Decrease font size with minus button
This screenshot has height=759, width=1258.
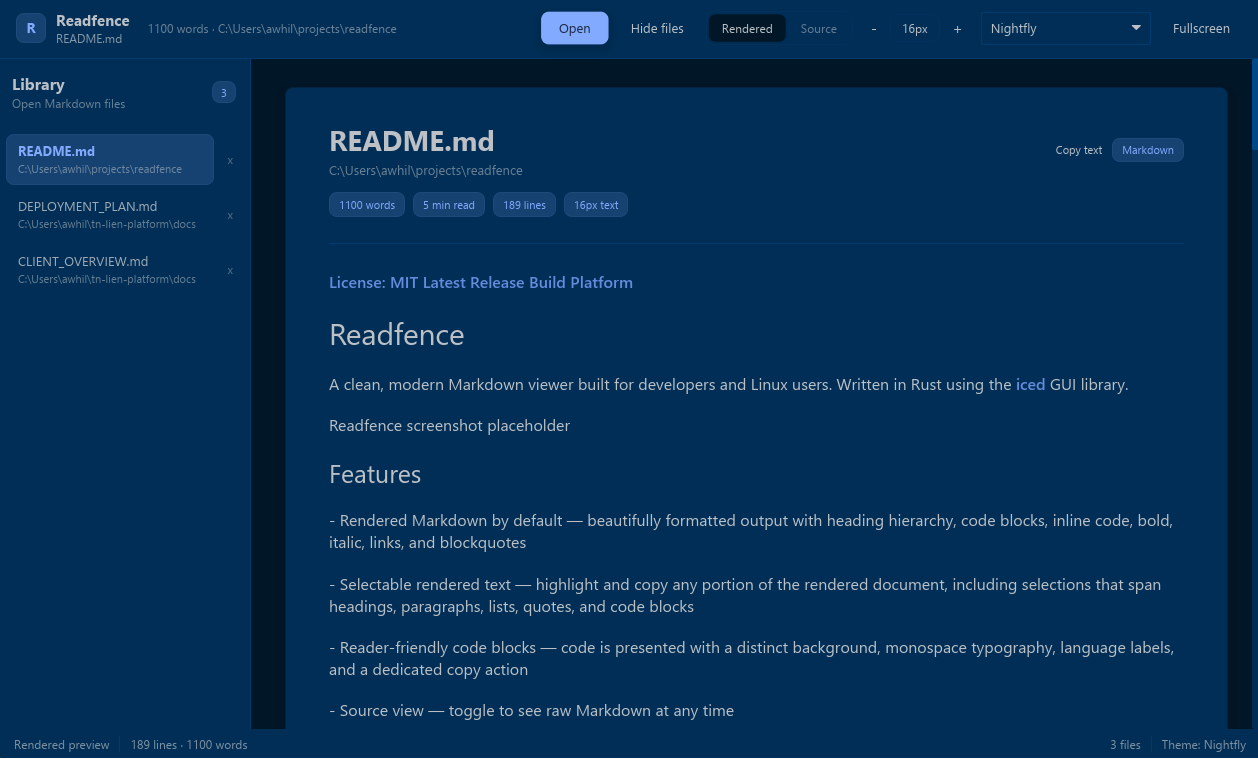pyautogui.click(x=874, y=29)
